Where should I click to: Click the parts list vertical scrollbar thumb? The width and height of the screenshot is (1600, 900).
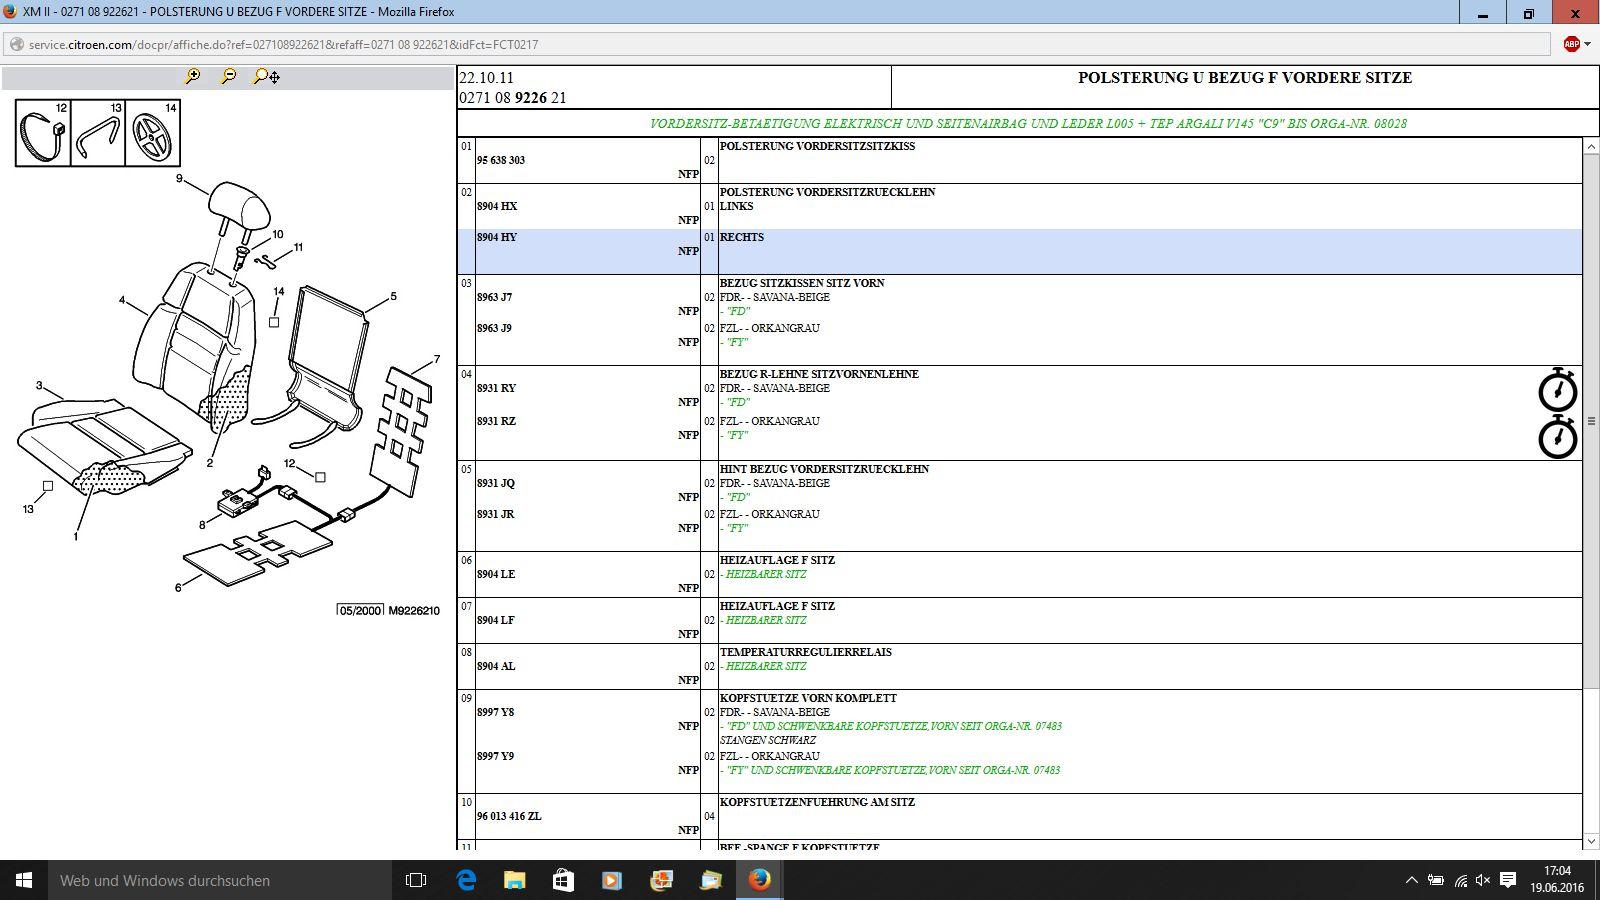[1591, 421]
